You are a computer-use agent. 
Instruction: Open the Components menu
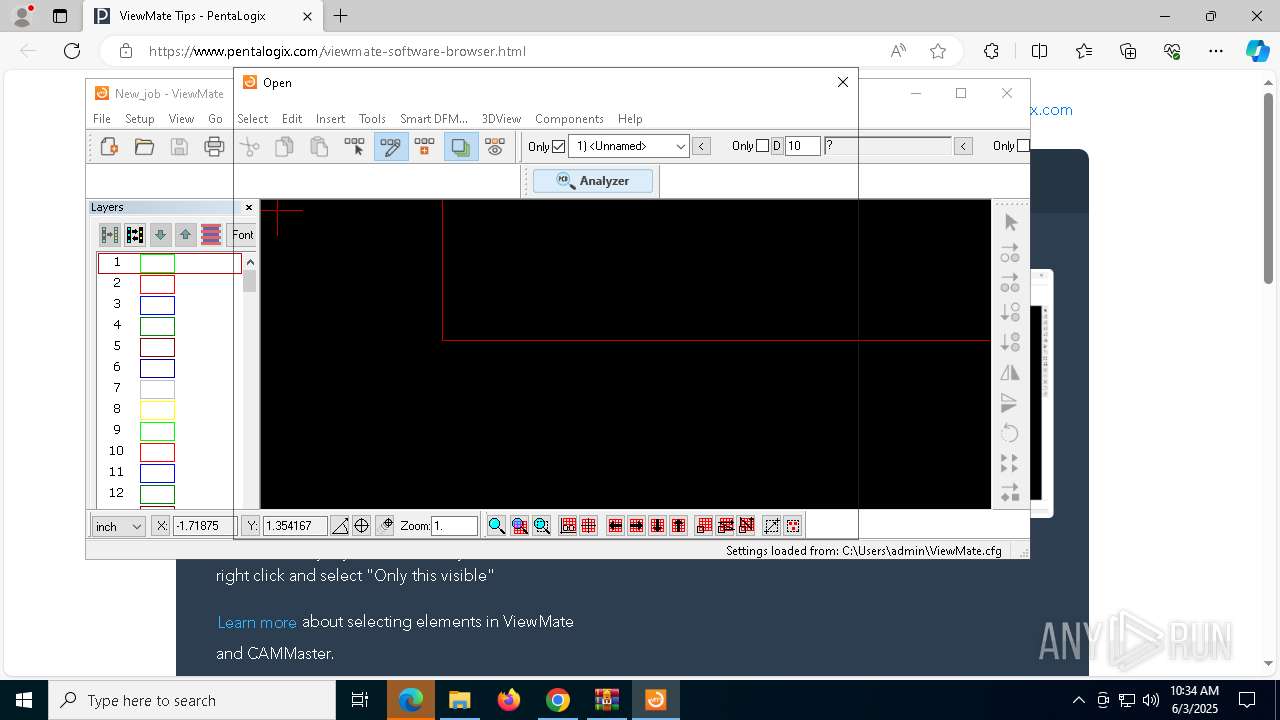pyautogui.click(x=569, y=118)
